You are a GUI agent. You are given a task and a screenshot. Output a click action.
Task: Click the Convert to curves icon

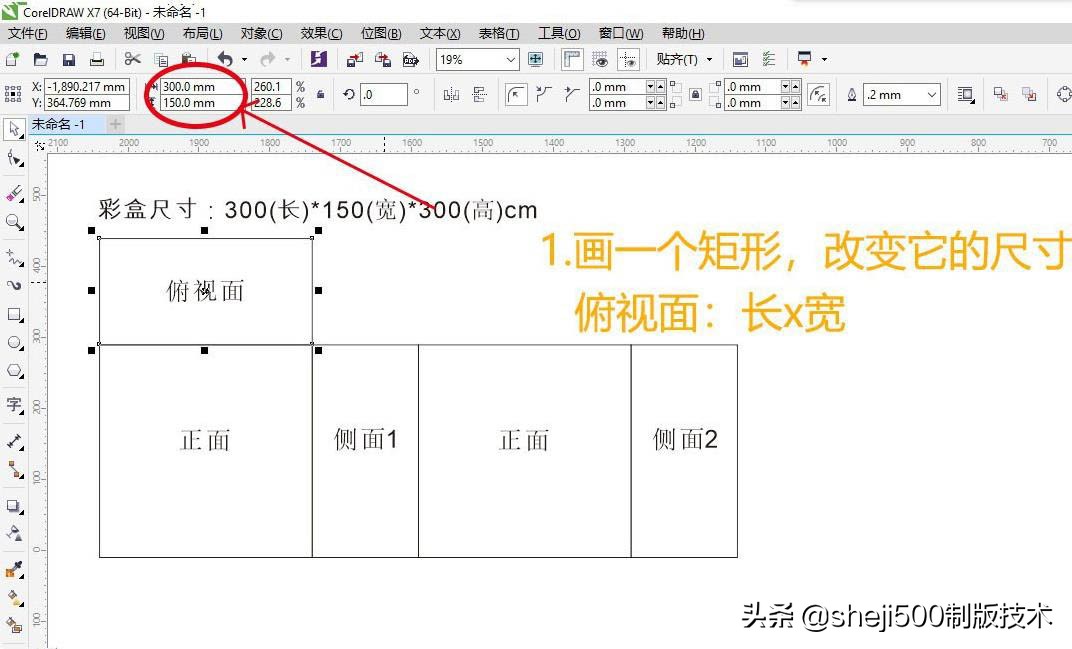point(1063,94)
